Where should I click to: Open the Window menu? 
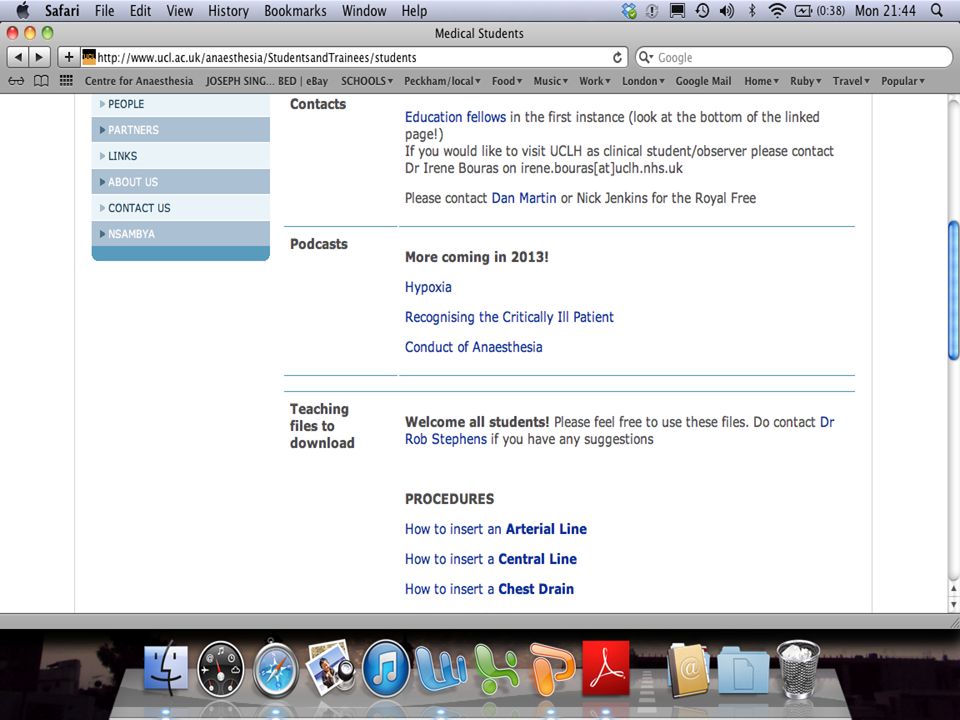[364, 10]
